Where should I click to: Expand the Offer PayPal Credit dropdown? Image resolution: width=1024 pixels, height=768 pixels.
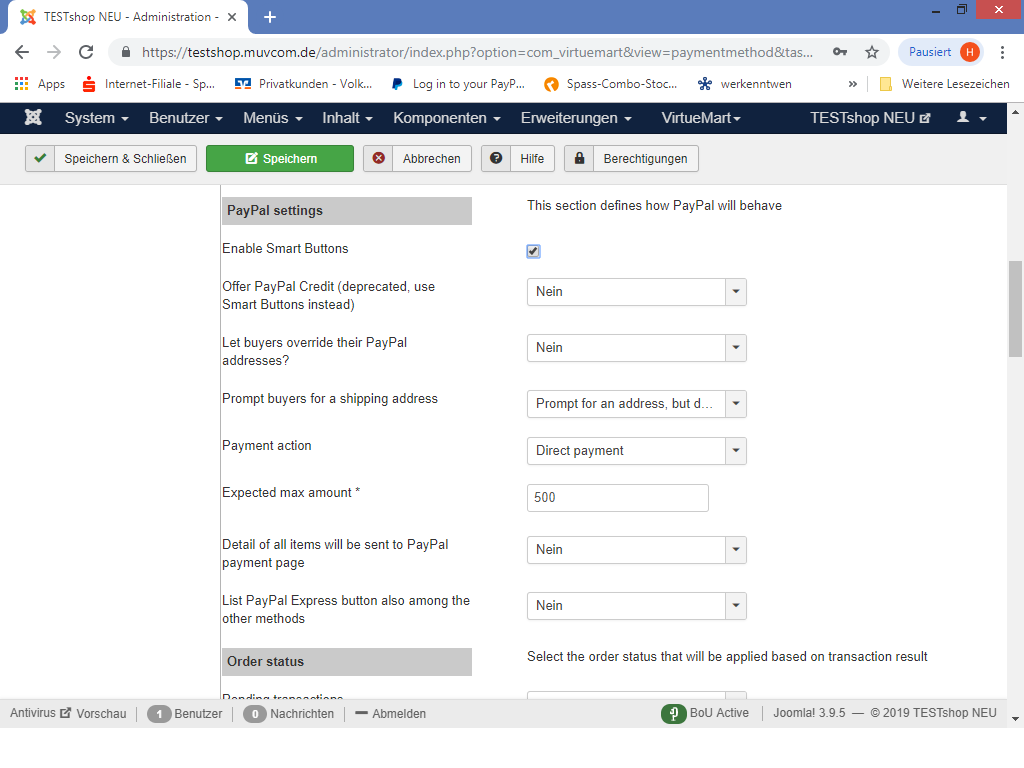736,292
